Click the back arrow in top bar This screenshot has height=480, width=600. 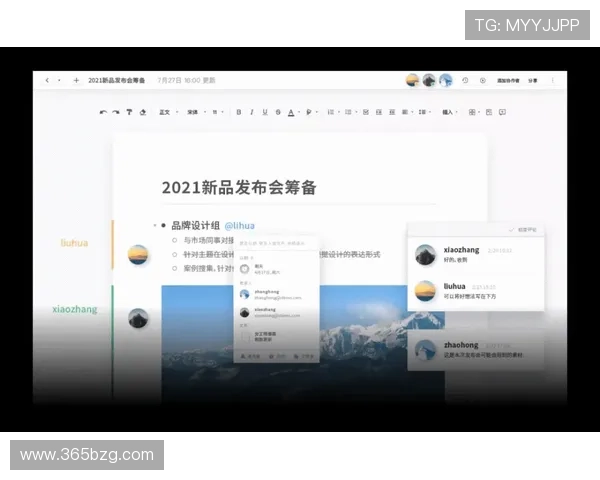click(x=47, y=80)
